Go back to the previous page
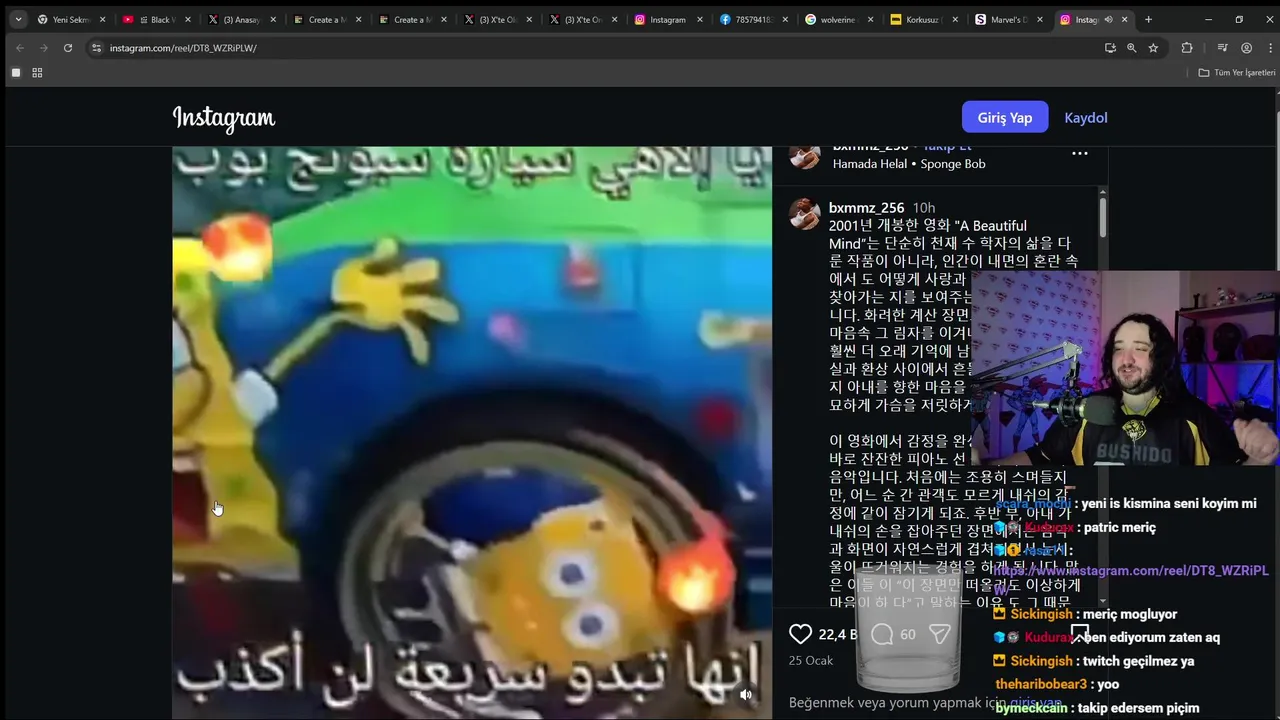1280x720 pixels. [19, 47]
